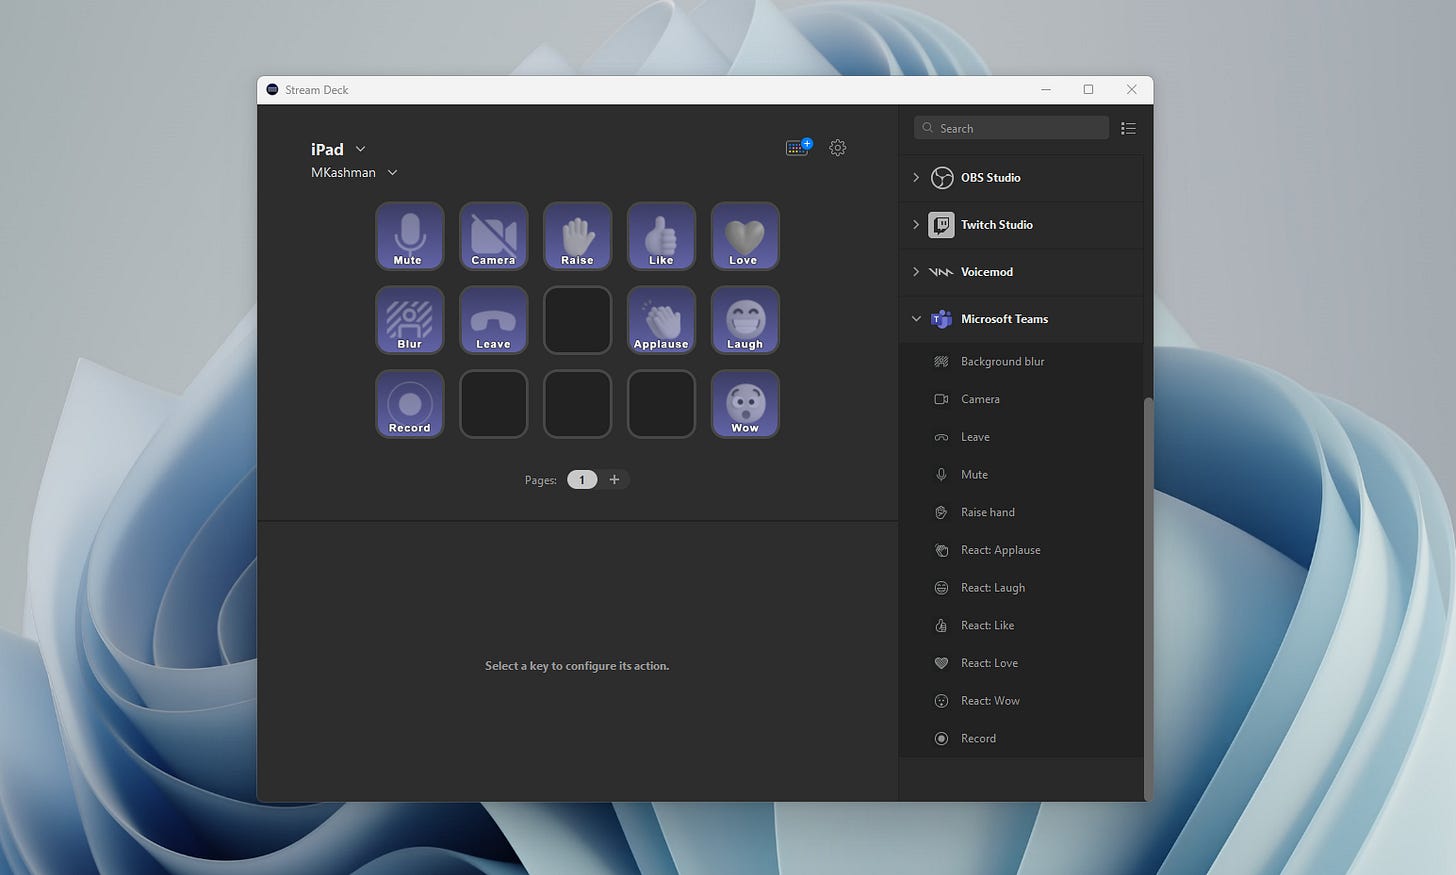Click the Stream Deck title bar app icon

272,90
